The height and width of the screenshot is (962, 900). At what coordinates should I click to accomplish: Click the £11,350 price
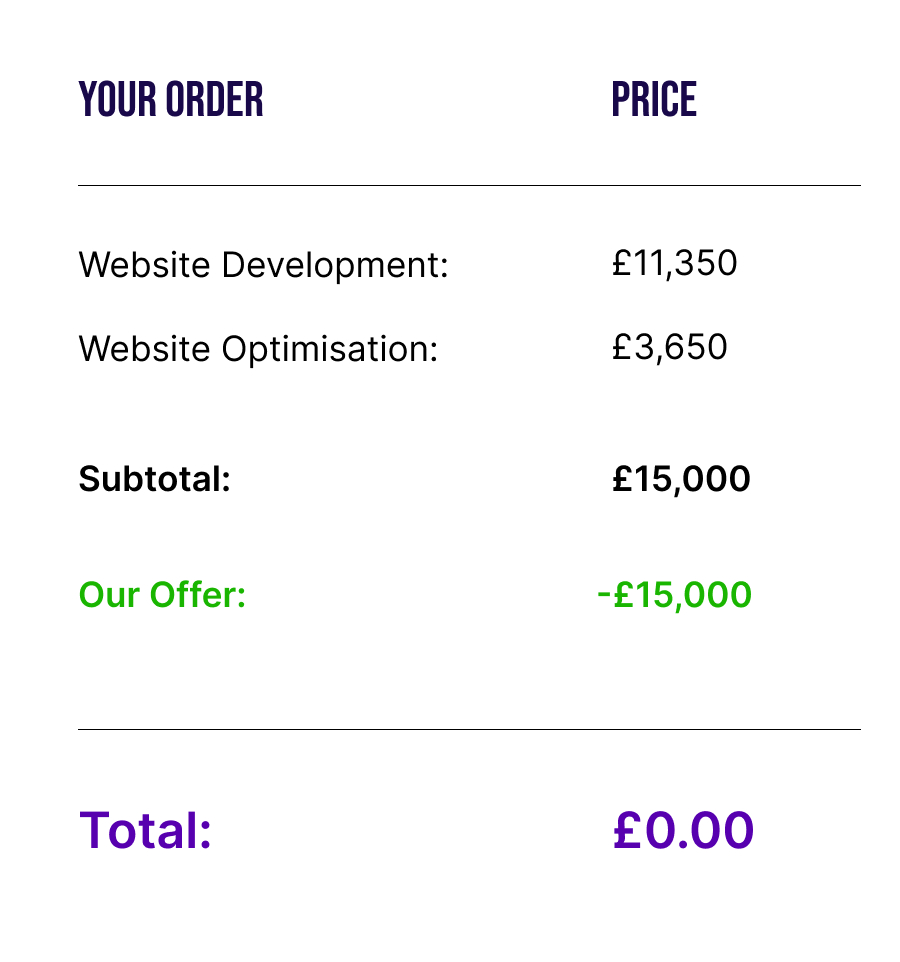tap(674, 263)
